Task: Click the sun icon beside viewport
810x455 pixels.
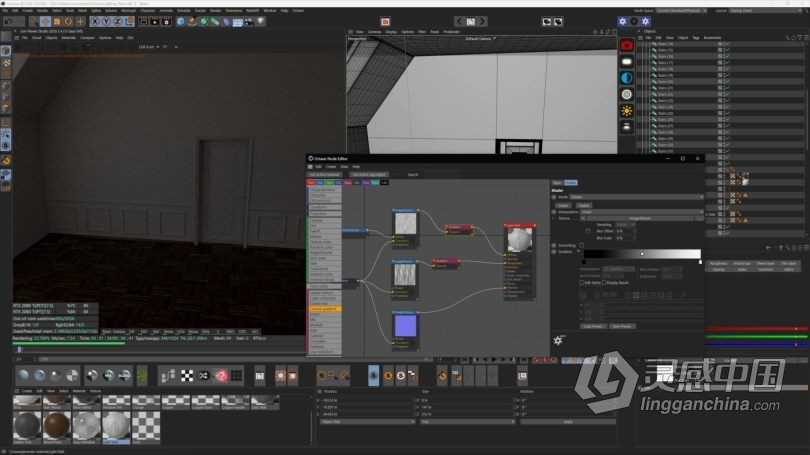Action: click(x=627, y=111)
